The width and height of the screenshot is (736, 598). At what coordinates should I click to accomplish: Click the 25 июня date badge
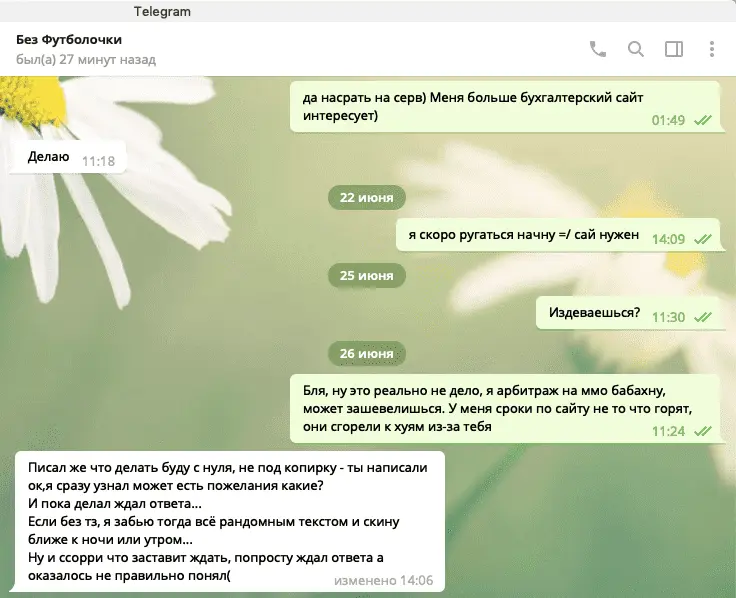tap(367, 275)
